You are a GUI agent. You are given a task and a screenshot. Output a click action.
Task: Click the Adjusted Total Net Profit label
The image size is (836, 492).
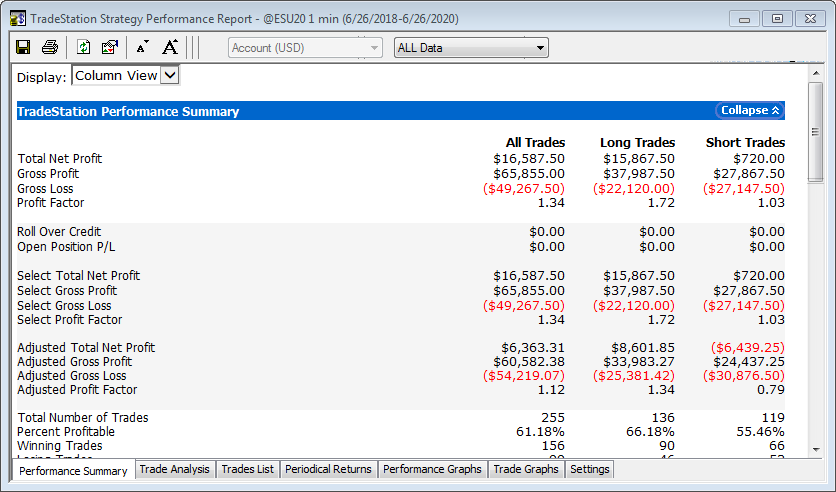[x=86, y=348]
